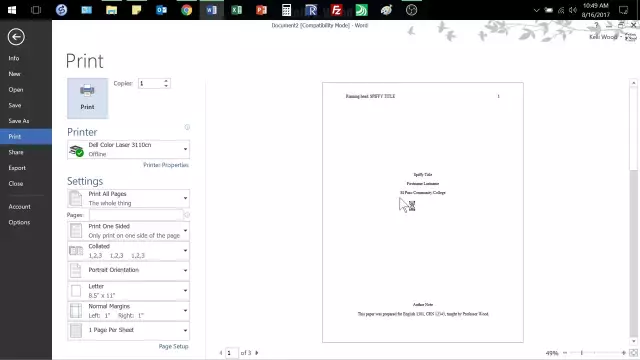Screen dimensions: 640x360
Task: Click the back arrow to exit Backstage
Action: (16, 37)
